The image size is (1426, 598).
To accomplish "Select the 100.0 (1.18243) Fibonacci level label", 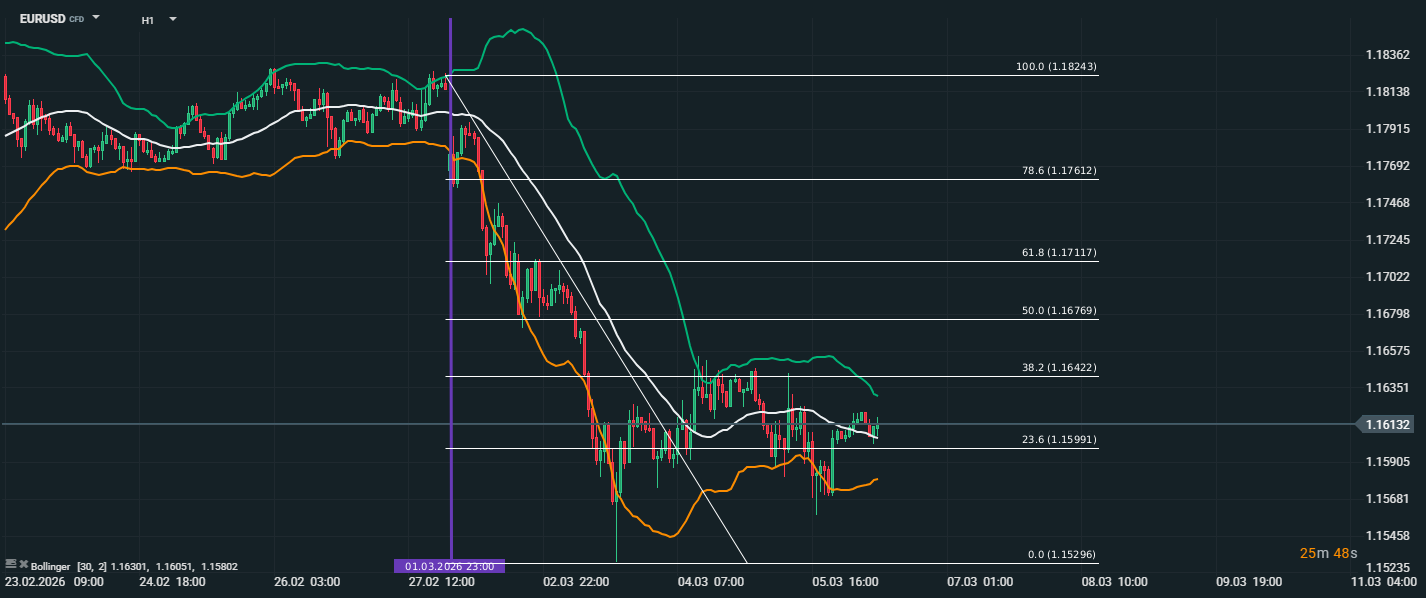I will click(1056, 67).
